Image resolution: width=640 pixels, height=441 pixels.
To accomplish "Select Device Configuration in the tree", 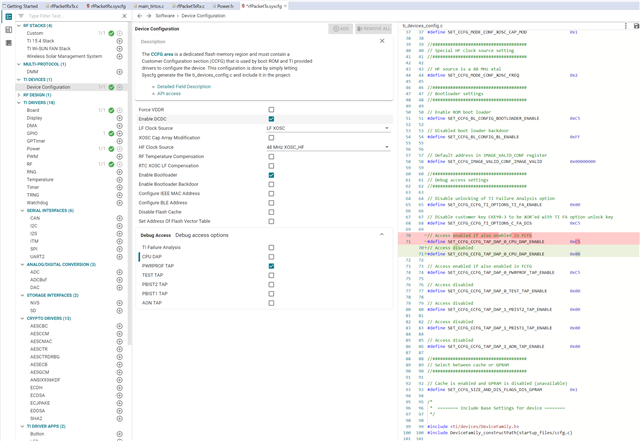I will click(49, 87).
